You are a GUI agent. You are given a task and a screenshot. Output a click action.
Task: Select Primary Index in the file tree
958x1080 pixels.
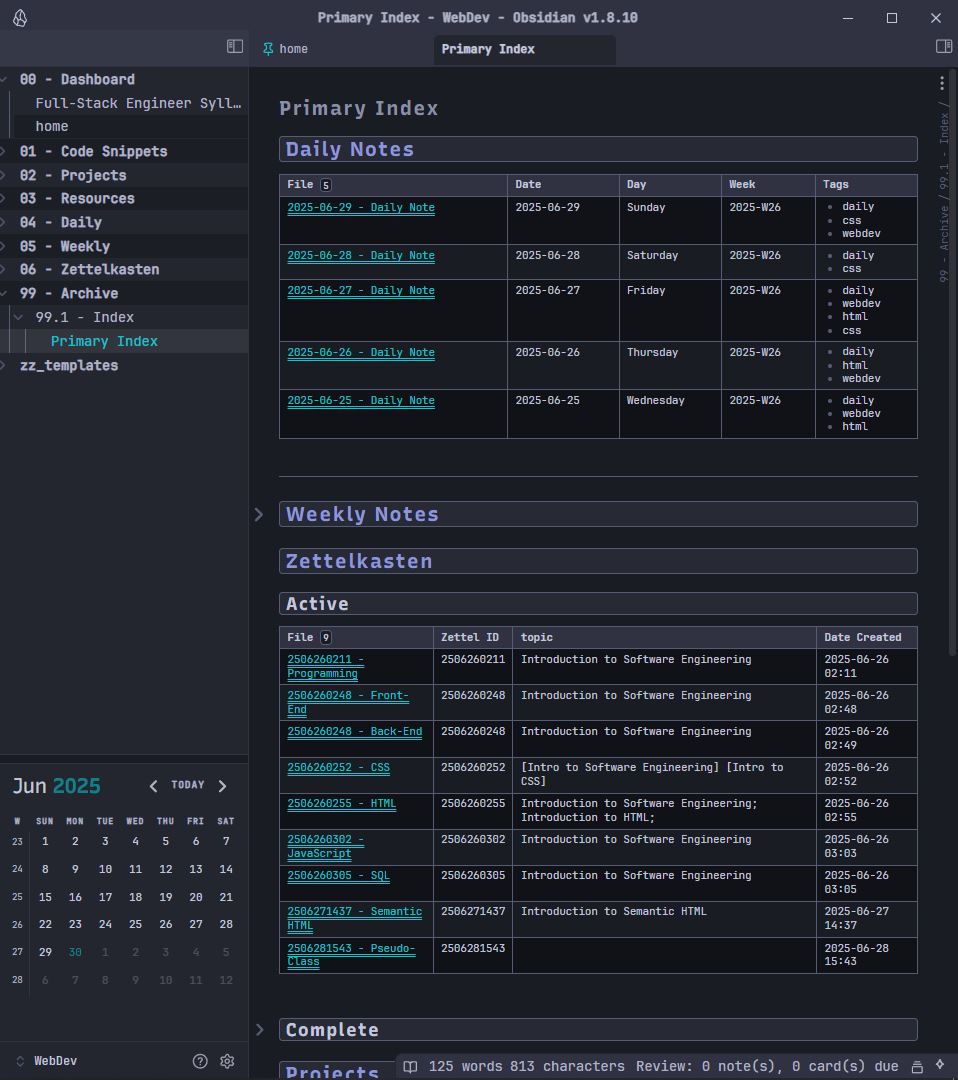[104, 342]
